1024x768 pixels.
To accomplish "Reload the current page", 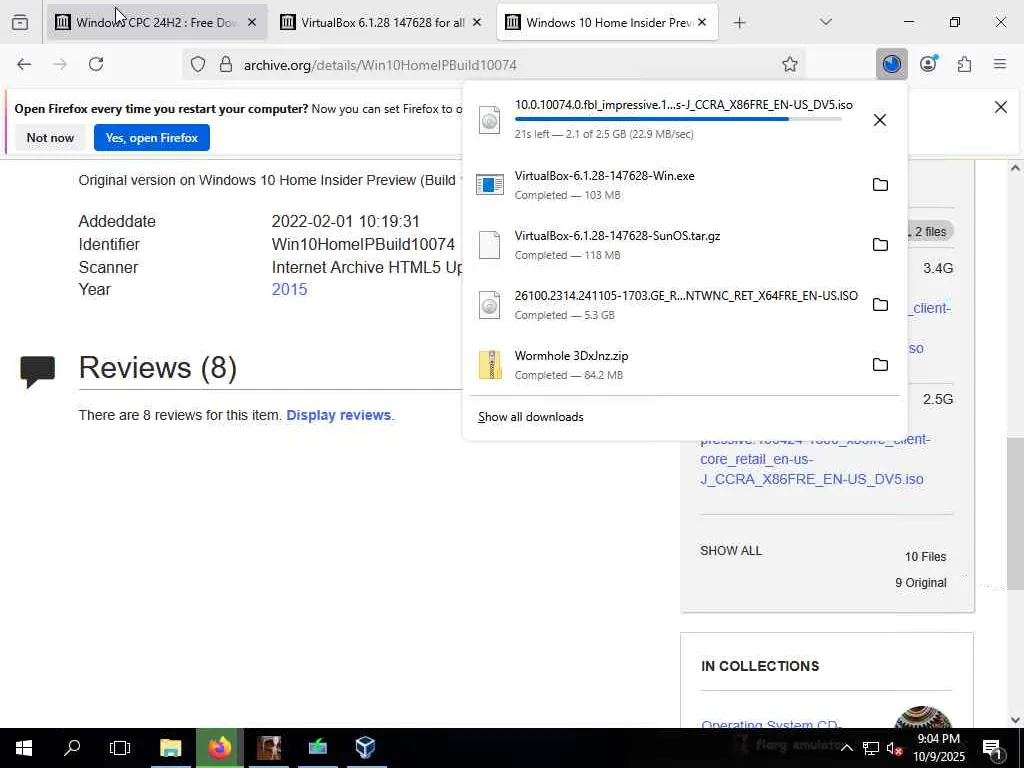I will click(96, 64).
